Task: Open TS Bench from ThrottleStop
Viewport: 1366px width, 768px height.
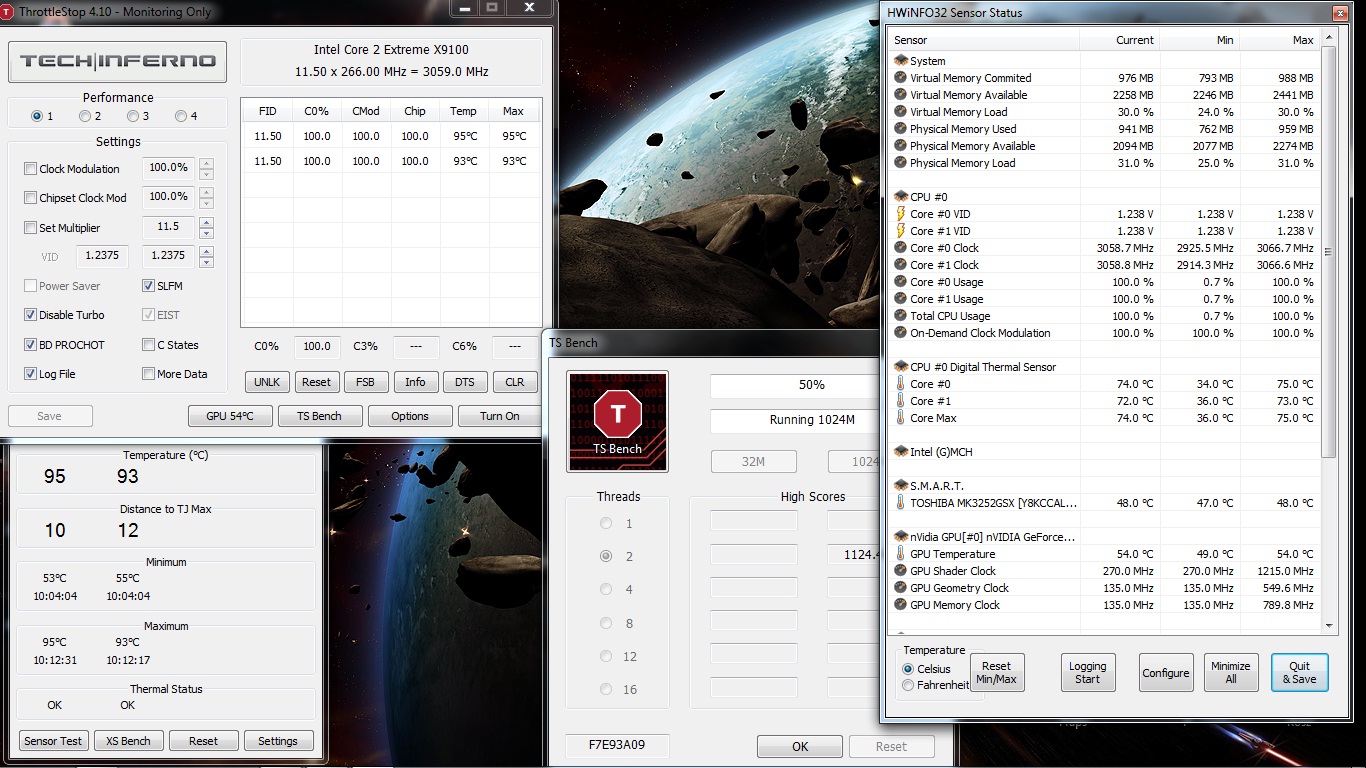Action: (320, 416)
